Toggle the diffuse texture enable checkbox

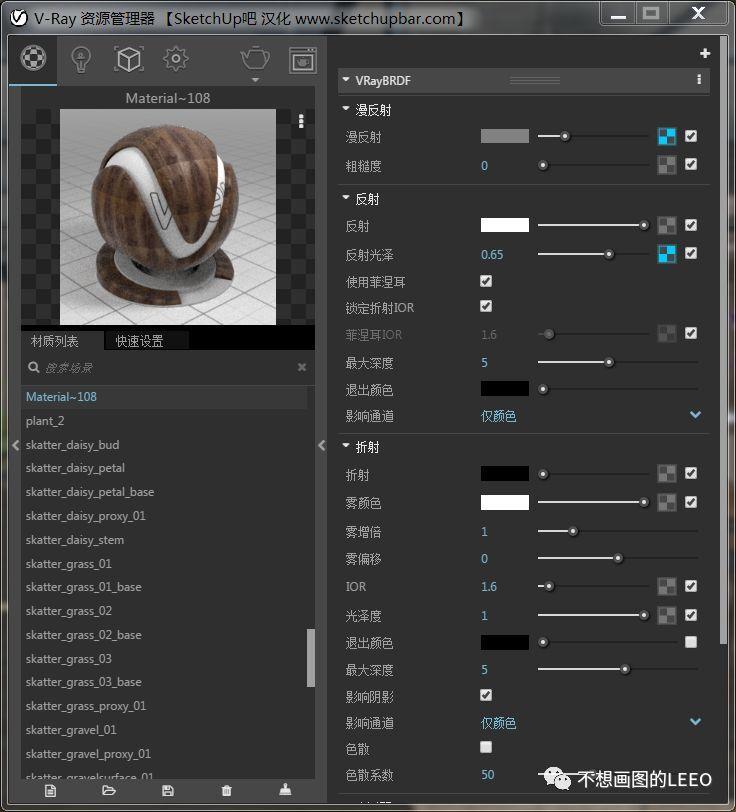point(691,136)
